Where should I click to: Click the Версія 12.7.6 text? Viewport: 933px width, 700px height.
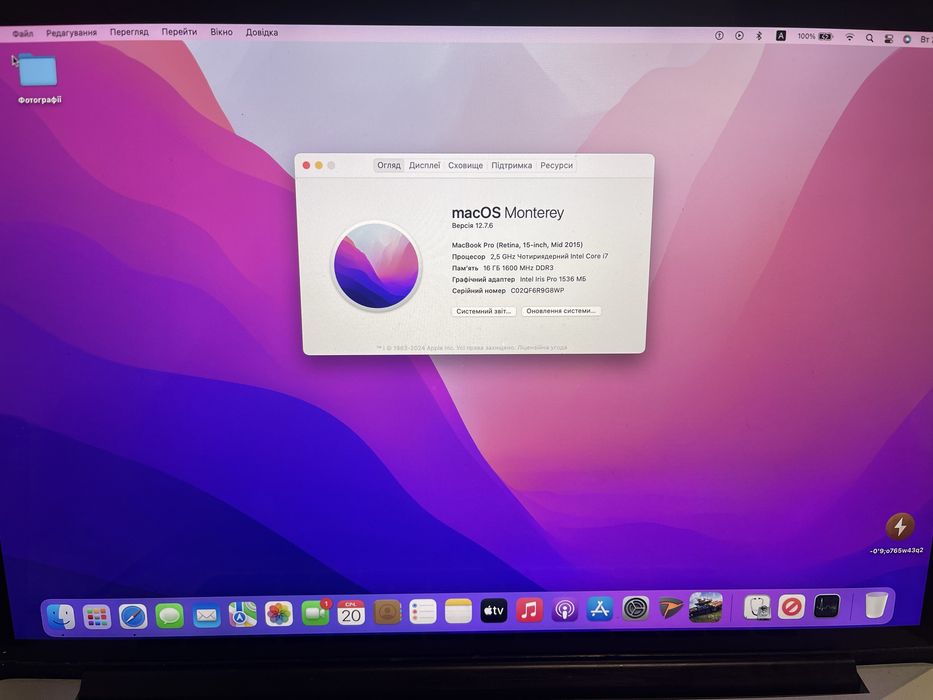click(x=472, y=226)
